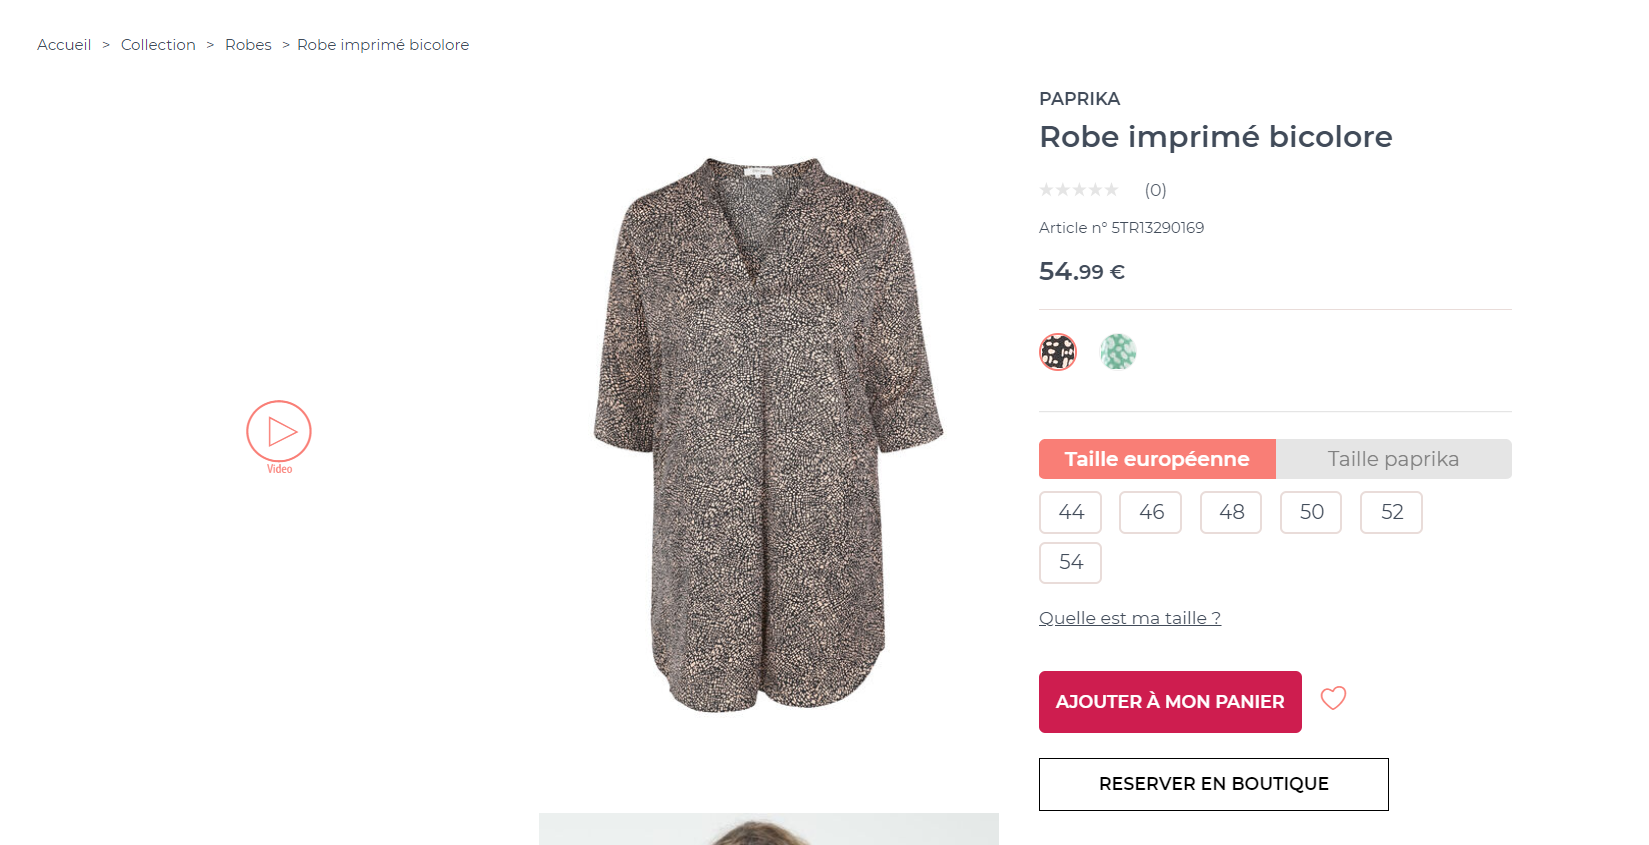Select the black and beige print swatch
The image size is (1649, 845).
click(1058, 352)
